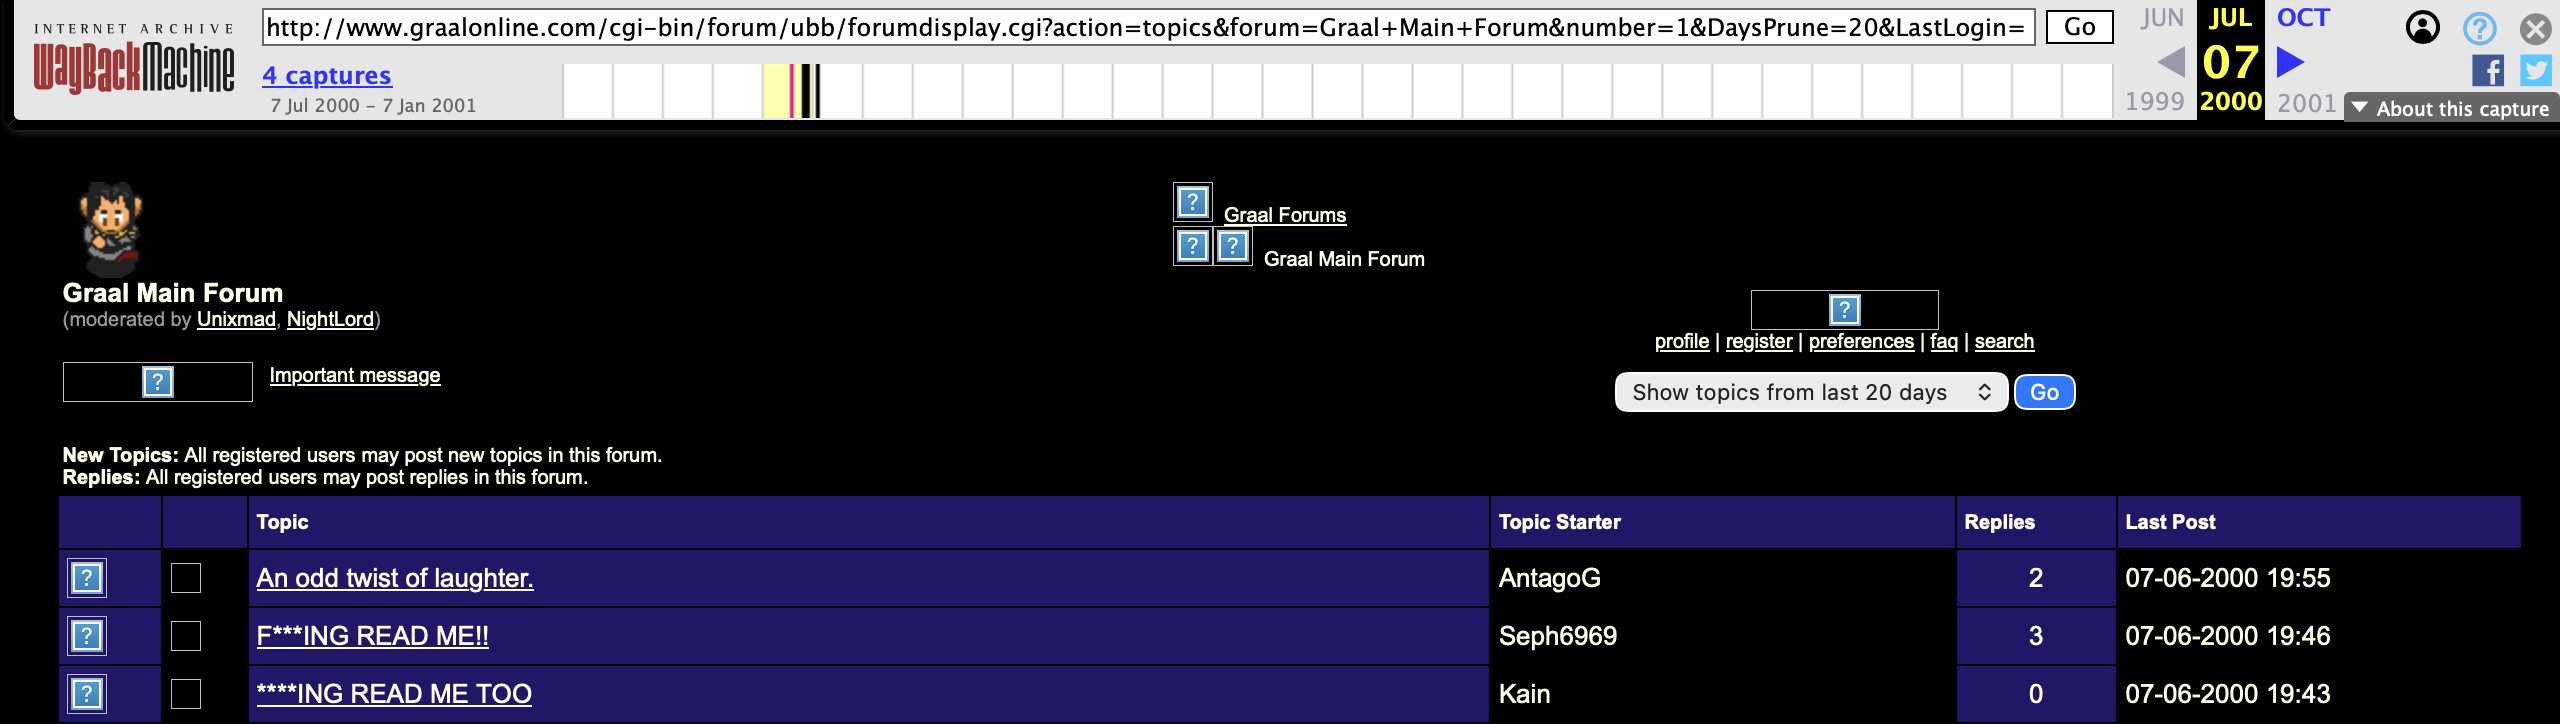2560x724 pixels.
Task: Close the Wayback toolbar
Action: pos(2536,28)
